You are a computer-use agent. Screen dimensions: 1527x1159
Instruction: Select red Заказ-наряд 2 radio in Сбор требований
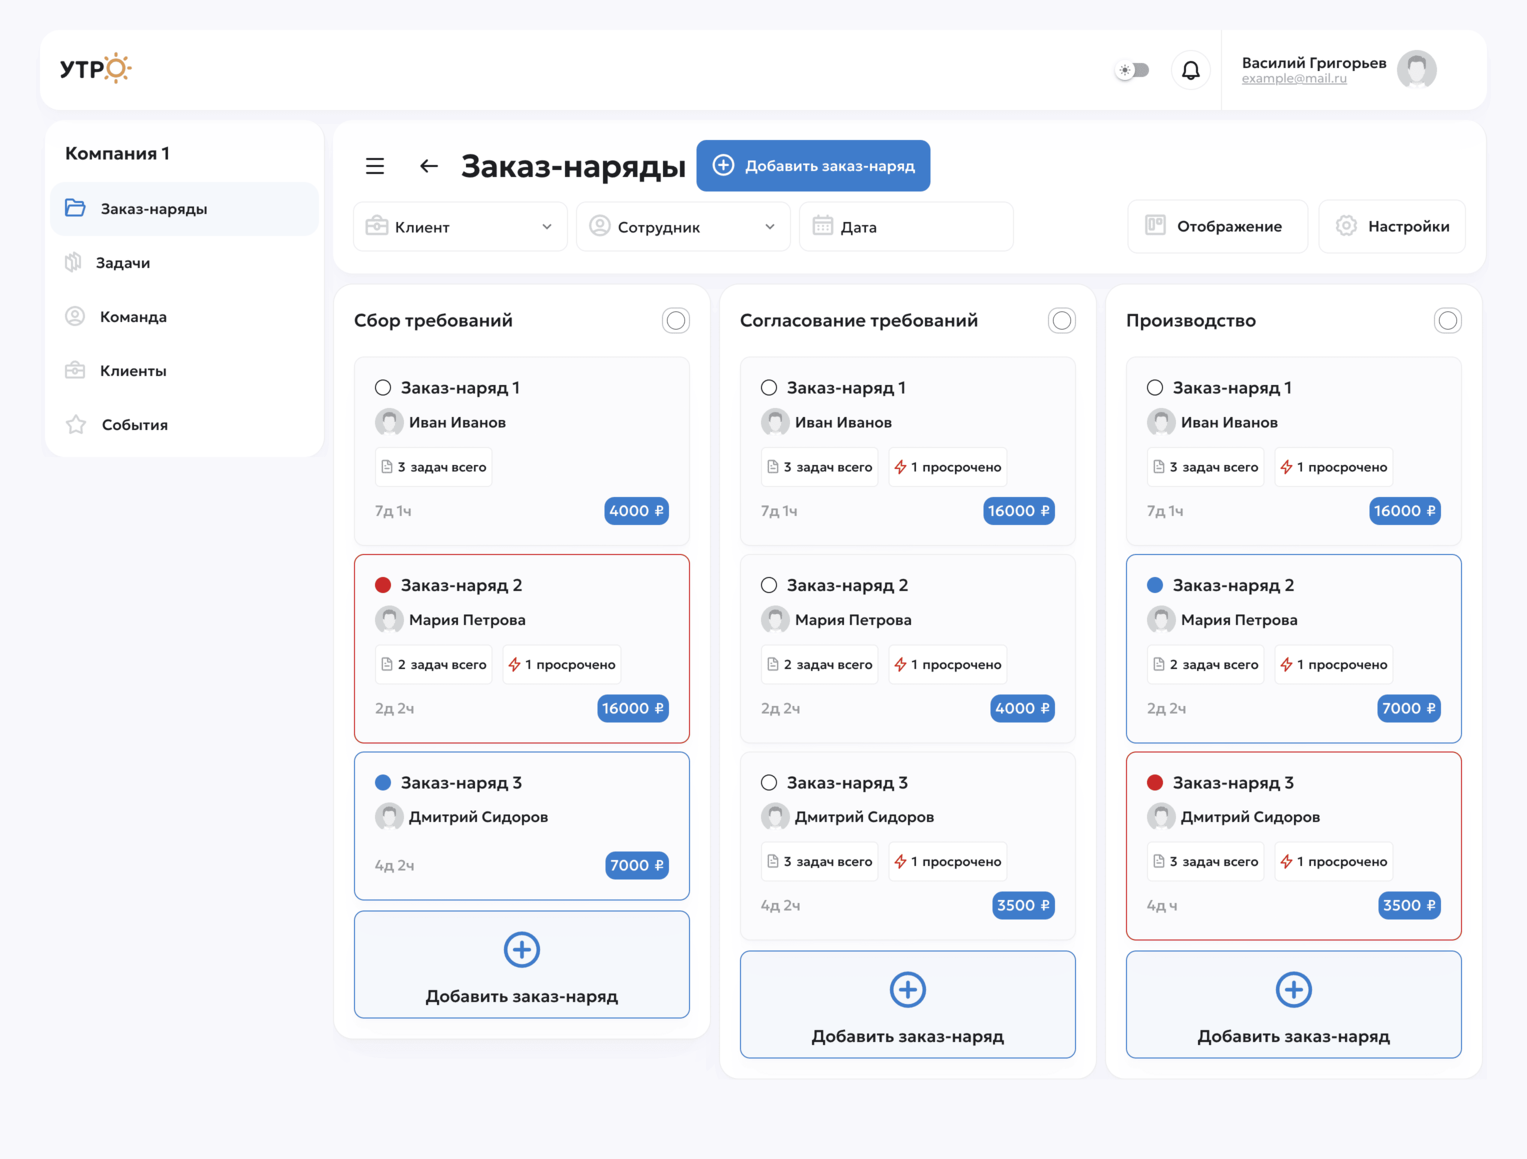(383, 585)
